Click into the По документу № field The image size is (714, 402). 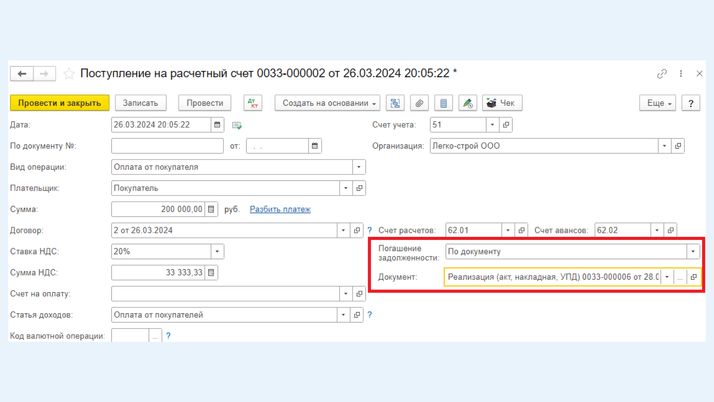click(x=167, y=146)
